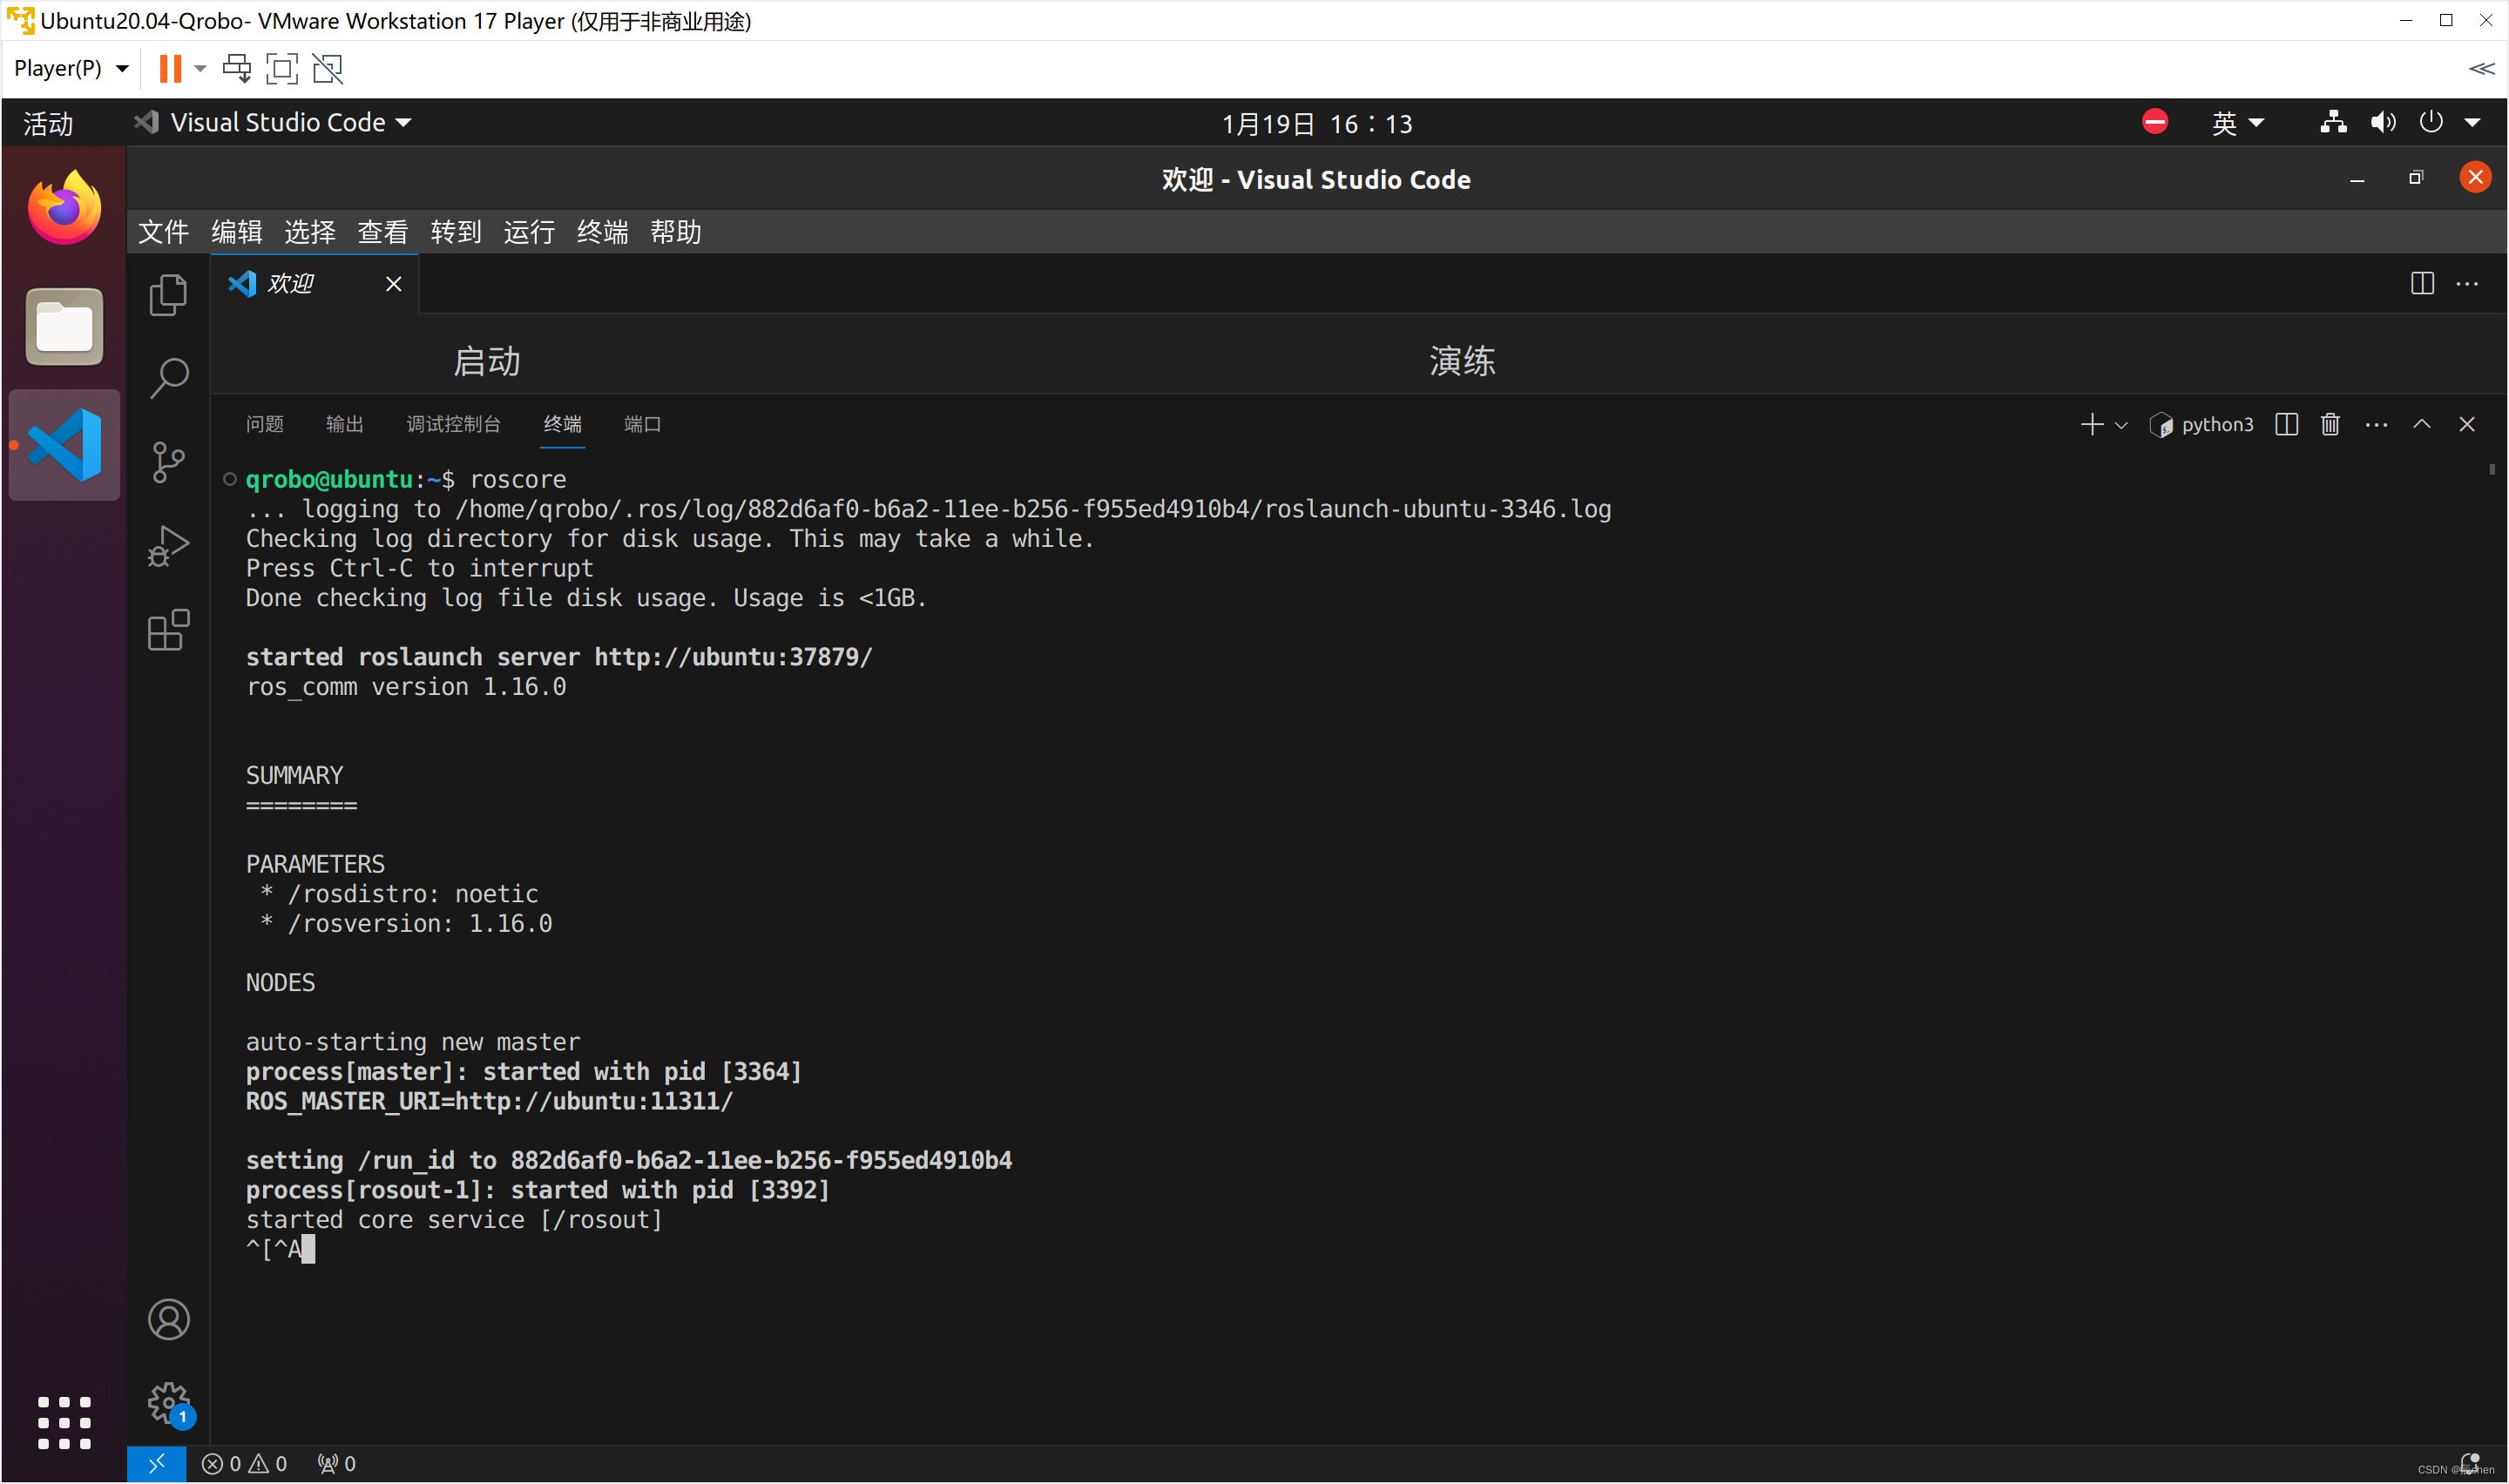Click the red do-not-disturb tray indicator
Screen dimensions: 2509x1484
tap(2154, 122)
